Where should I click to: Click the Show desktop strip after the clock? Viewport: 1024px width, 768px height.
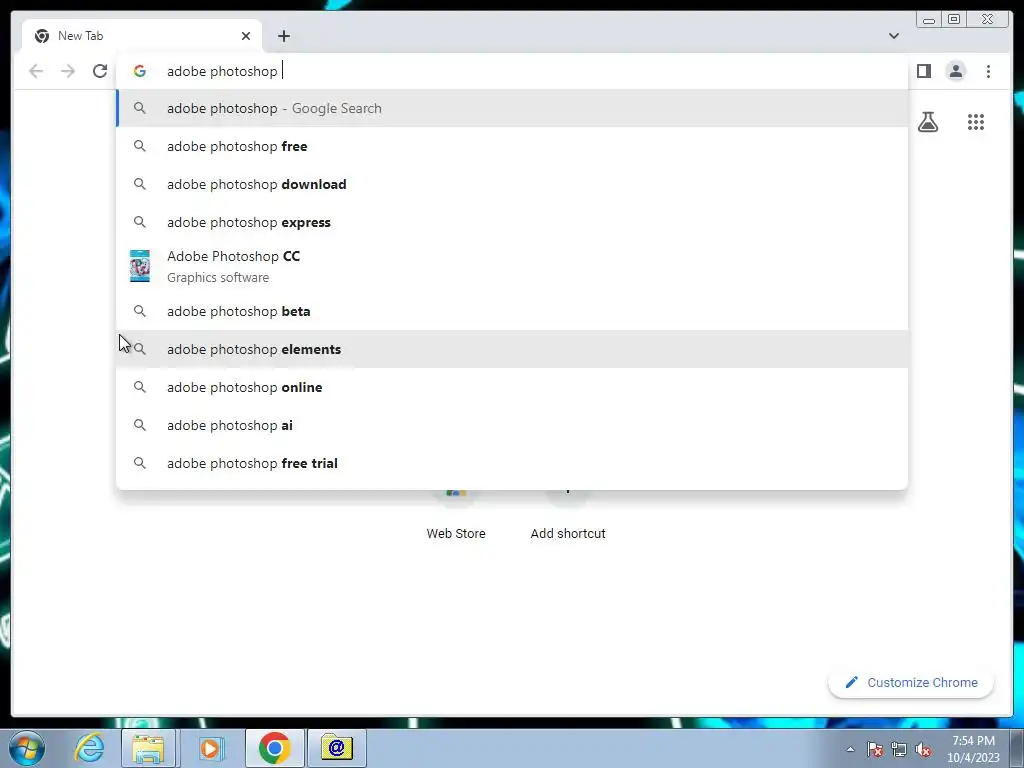coord(1017,748)
